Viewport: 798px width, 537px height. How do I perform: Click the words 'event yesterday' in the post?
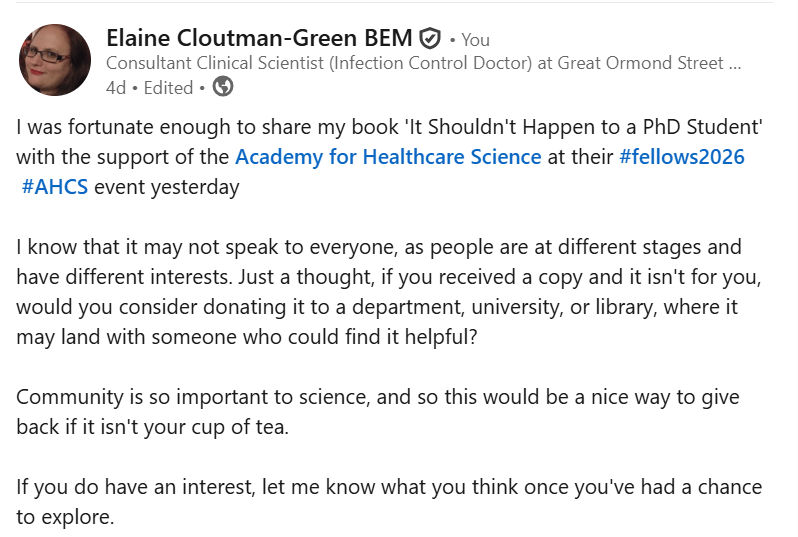(x=167, y=187)
